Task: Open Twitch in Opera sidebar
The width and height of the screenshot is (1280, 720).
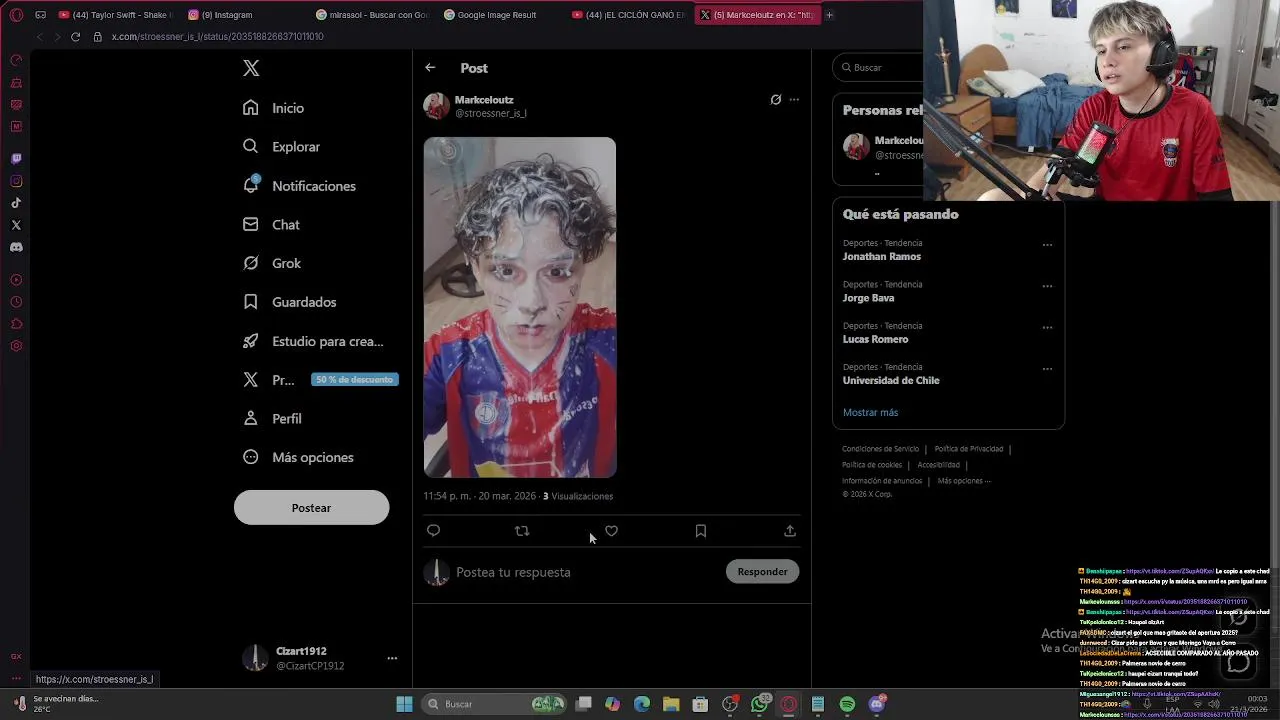Action: [x=16, y=159]
